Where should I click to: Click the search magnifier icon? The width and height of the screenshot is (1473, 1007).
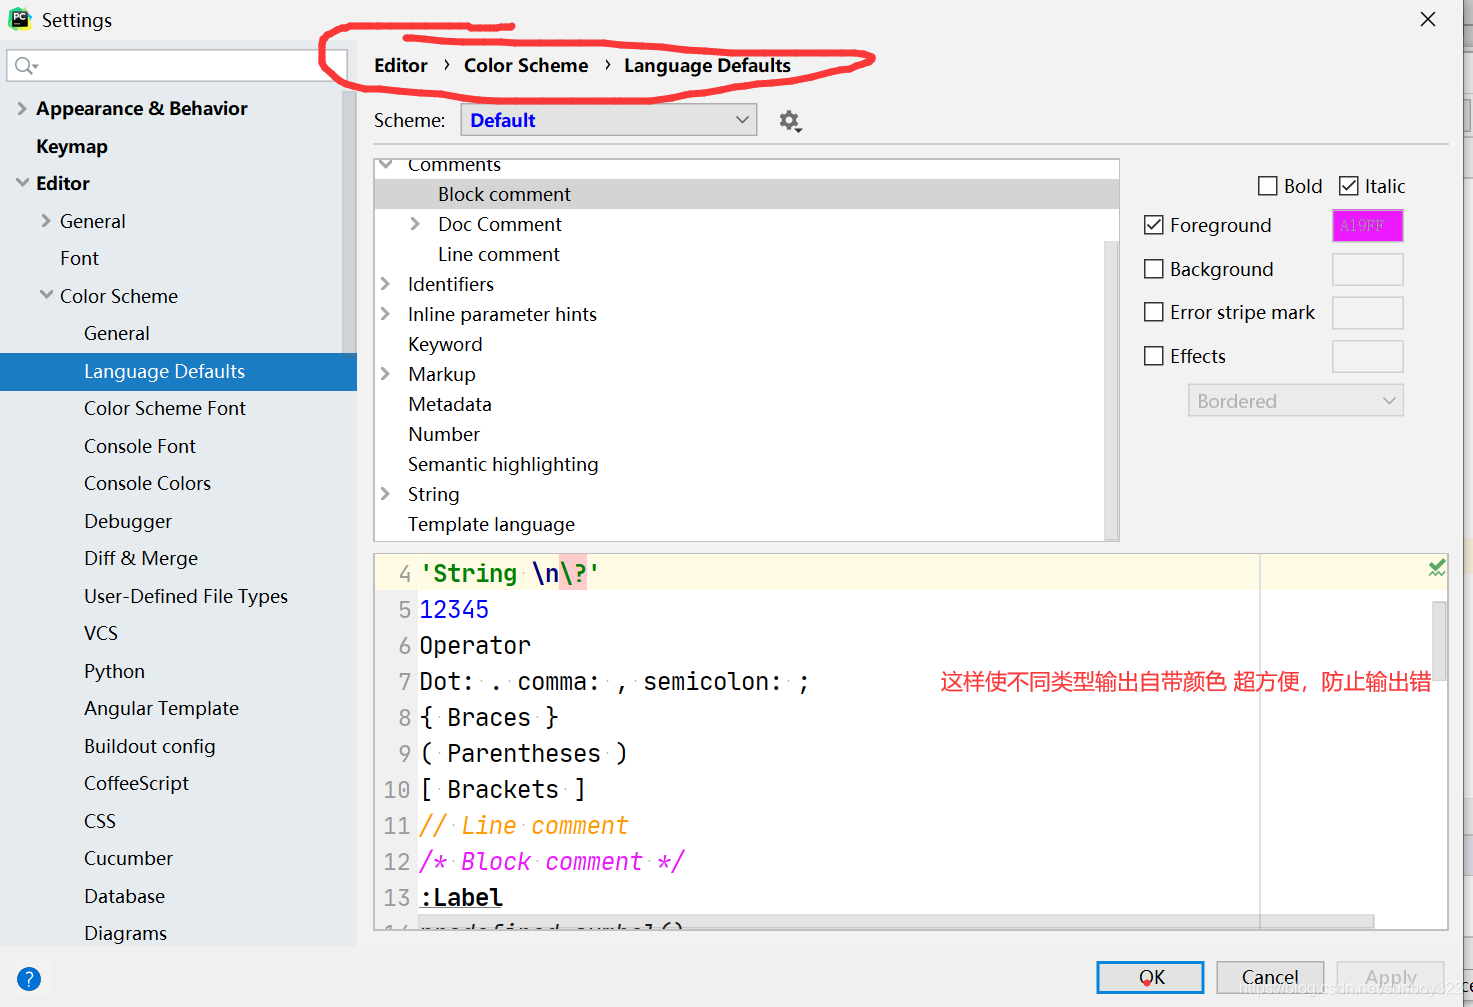point(25,66)
